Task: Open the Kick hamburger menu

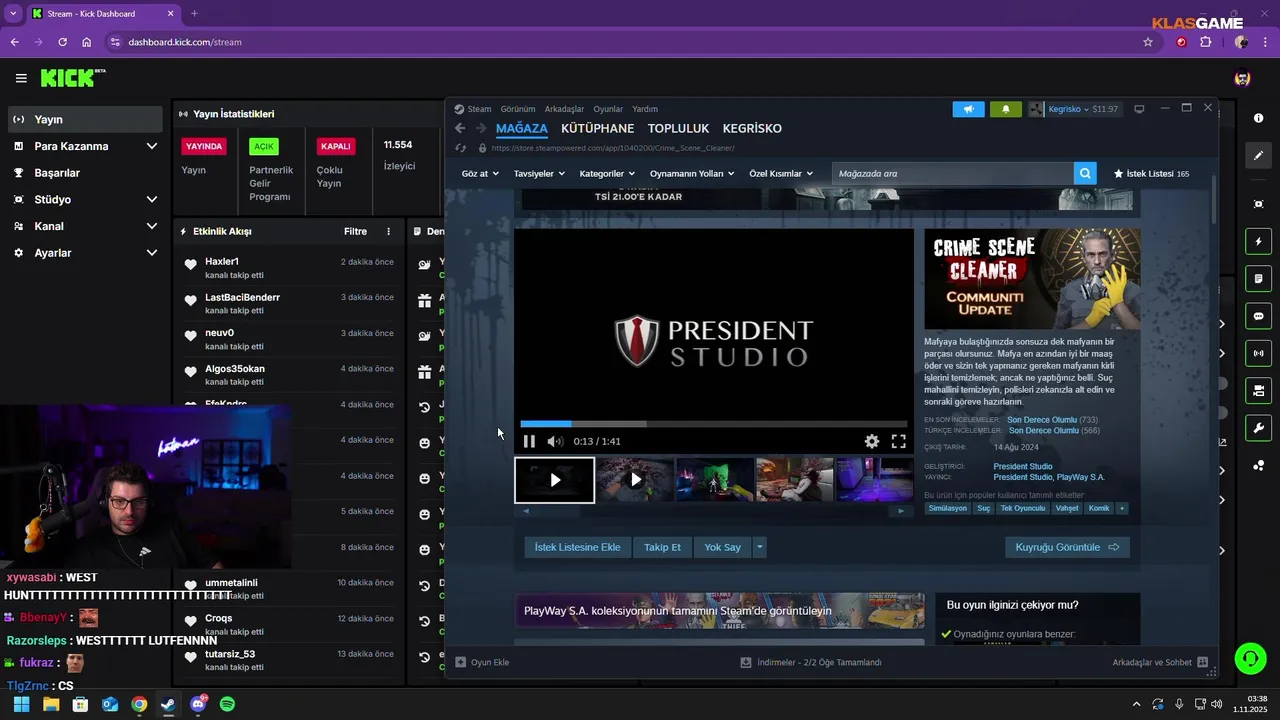Action: (21, 78)
